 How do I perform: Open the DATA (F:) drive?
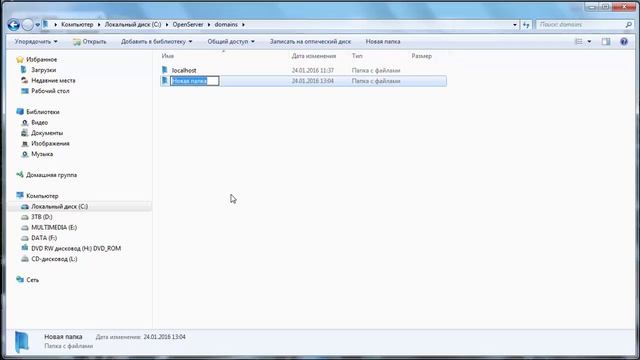[44, 238]
